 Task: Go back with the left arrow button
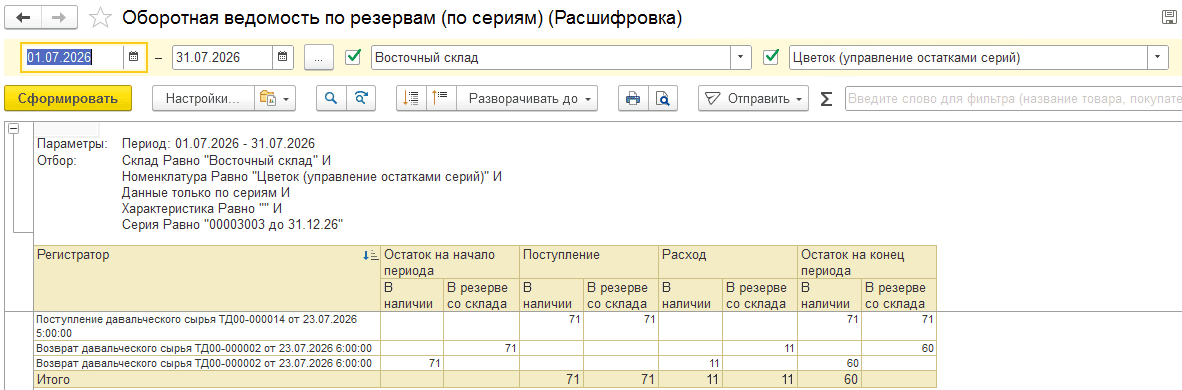tap(23, 17)
